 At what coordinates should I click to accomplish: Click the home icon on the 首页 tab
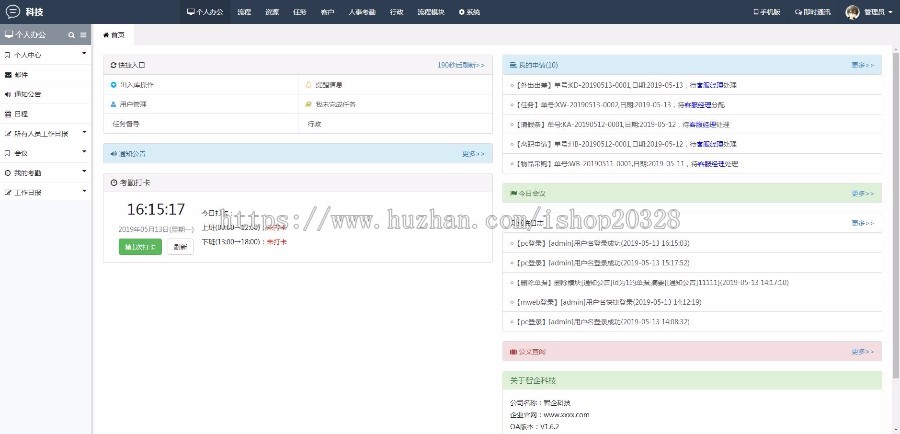106,35
